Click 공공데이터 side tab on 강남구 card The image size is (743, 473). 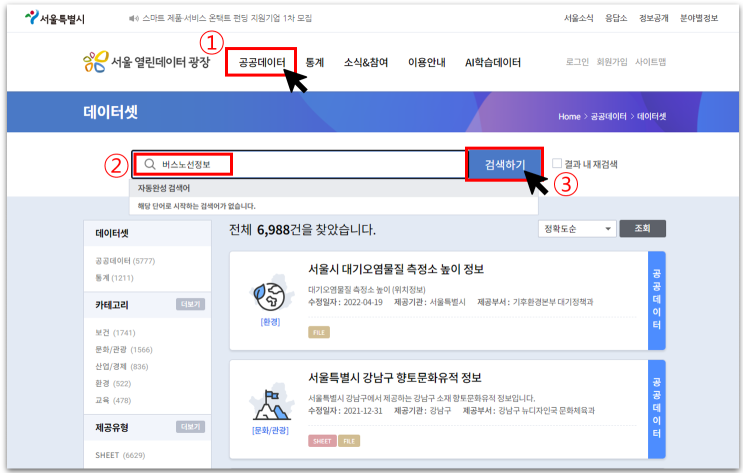tap(657, 409)
